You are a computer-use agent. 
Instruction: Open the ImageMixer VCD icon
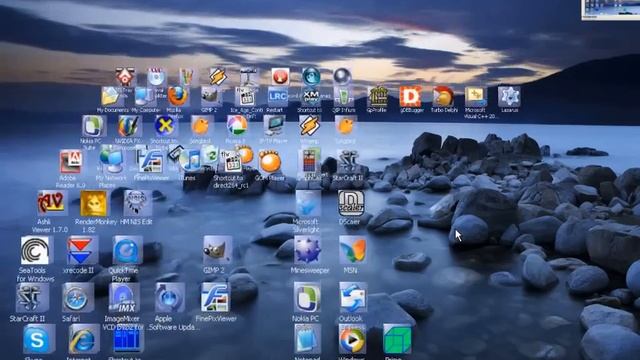click(124, 298)
